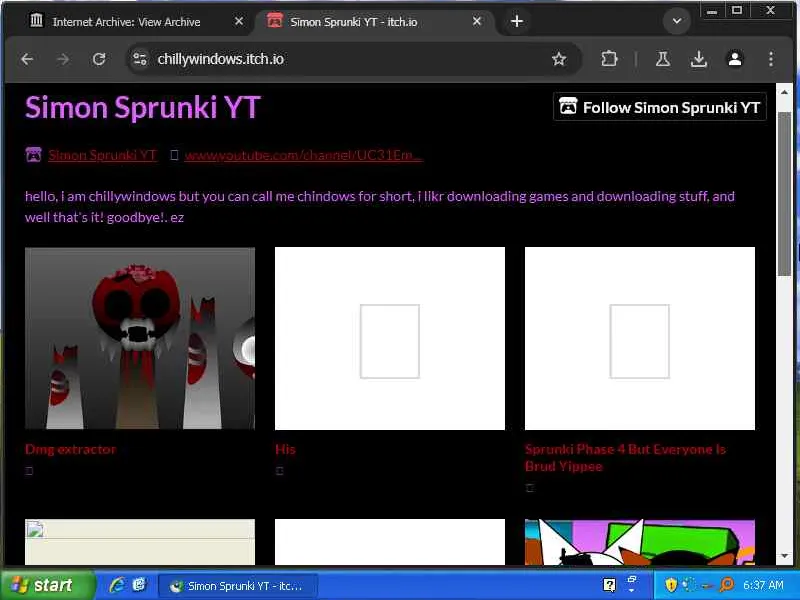Image resolution: width=800 pixels, height=600 pixels.
Task: Click the itch.io icon beside profile link
Action: (34, 155)
